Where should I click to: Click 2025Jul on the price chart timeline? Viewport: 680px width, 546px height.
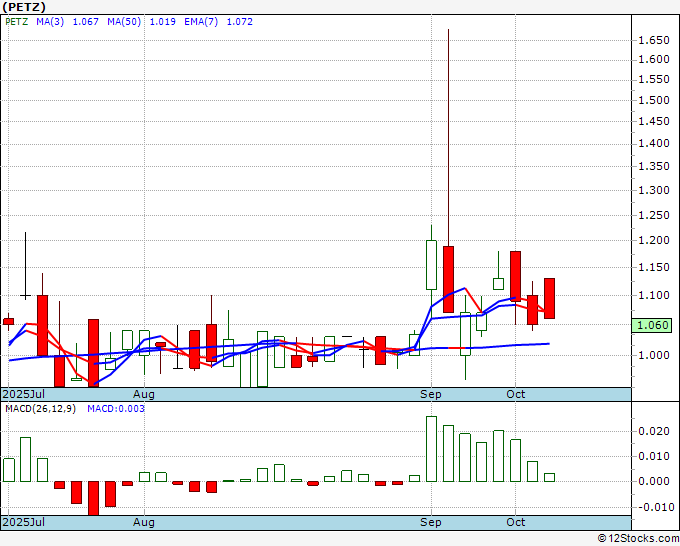coord(23,394)
